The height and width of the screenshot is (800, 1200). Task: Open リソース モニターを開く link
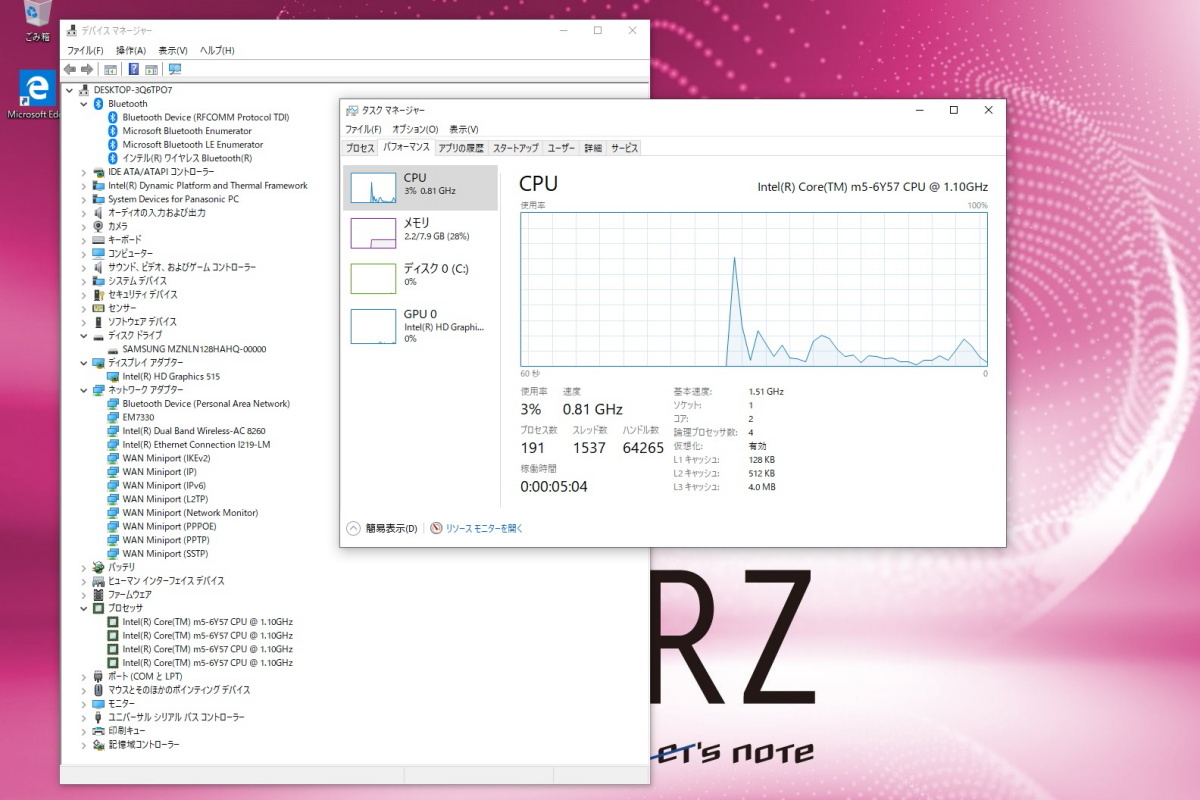[484, 528]
